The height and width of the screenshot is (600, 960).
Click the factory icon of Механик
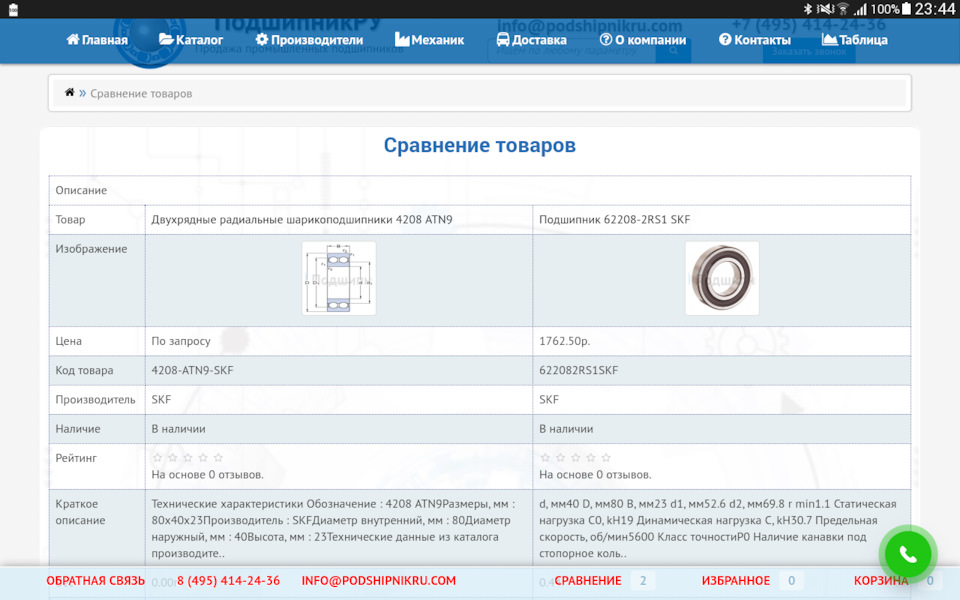402,39
